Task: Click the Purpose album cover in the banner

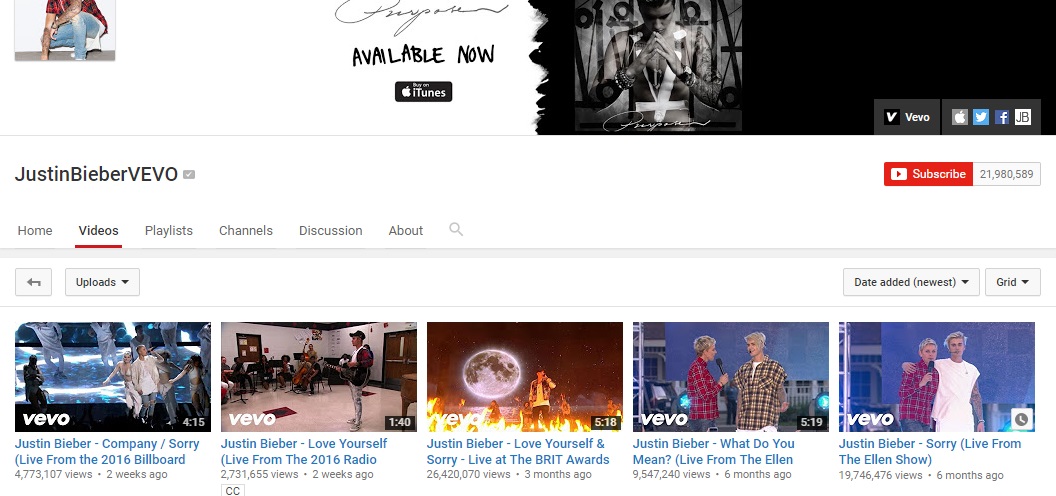Action: [x=658, y=65]
